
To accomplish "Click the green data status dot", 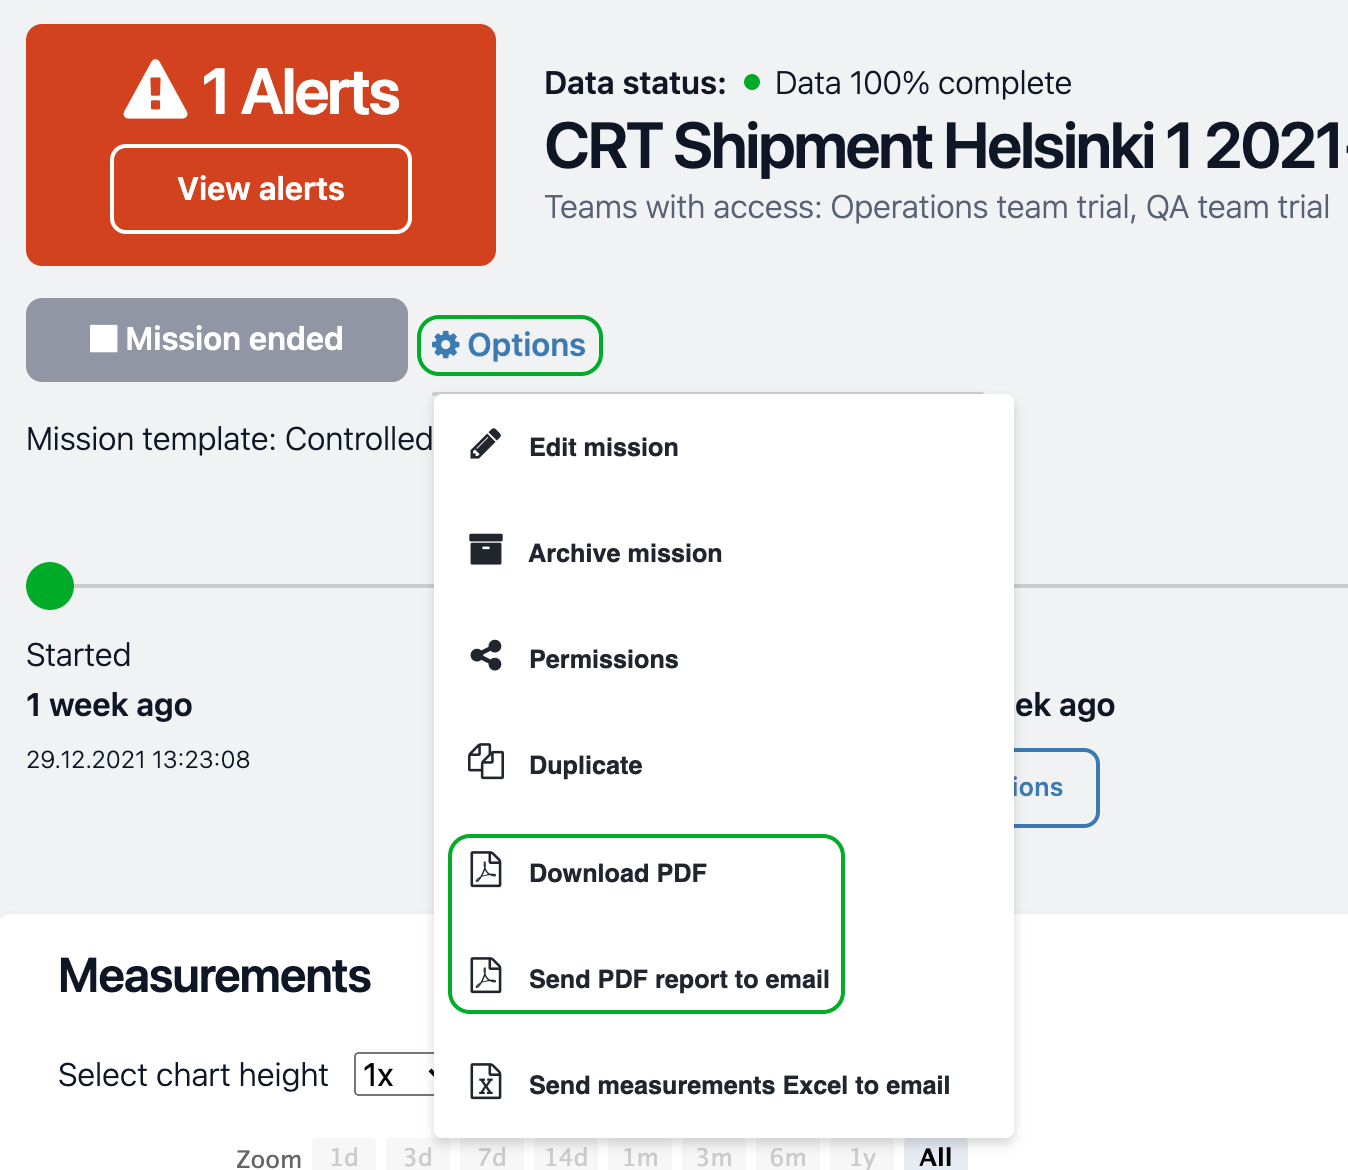I will coord(753,82).
